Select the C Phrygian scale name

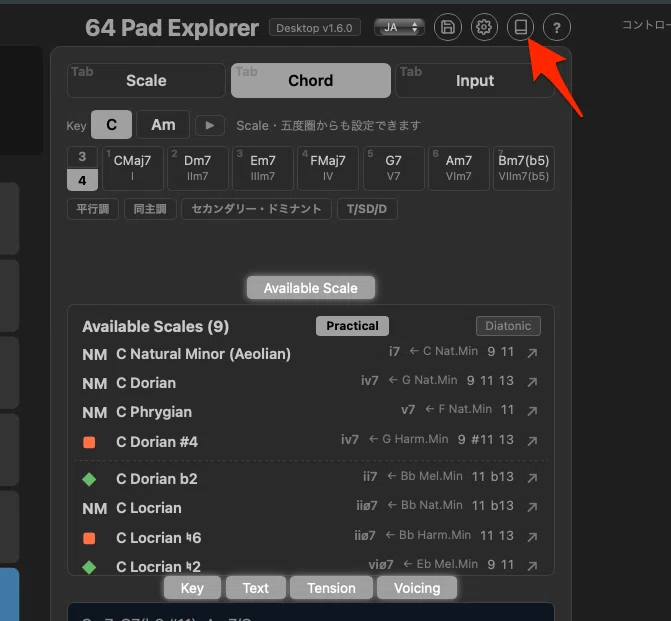tap(154, 412)
